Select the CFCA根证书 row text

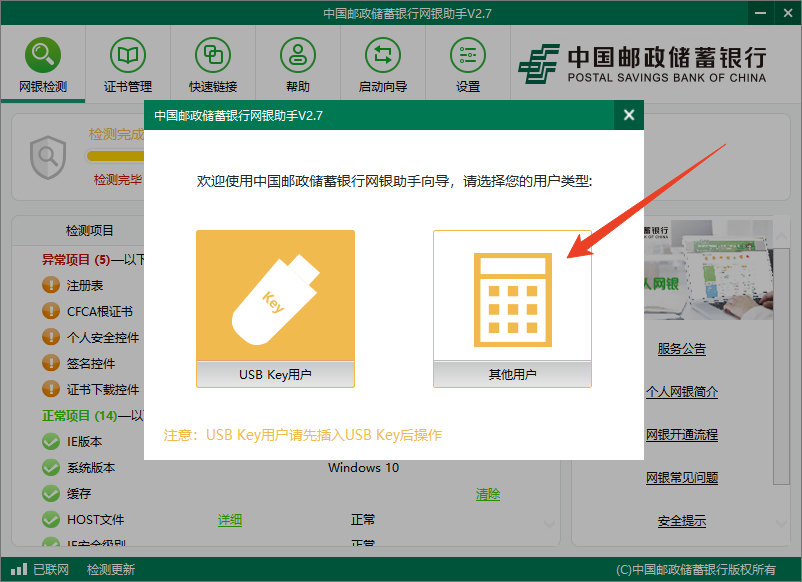click(100, 311)
